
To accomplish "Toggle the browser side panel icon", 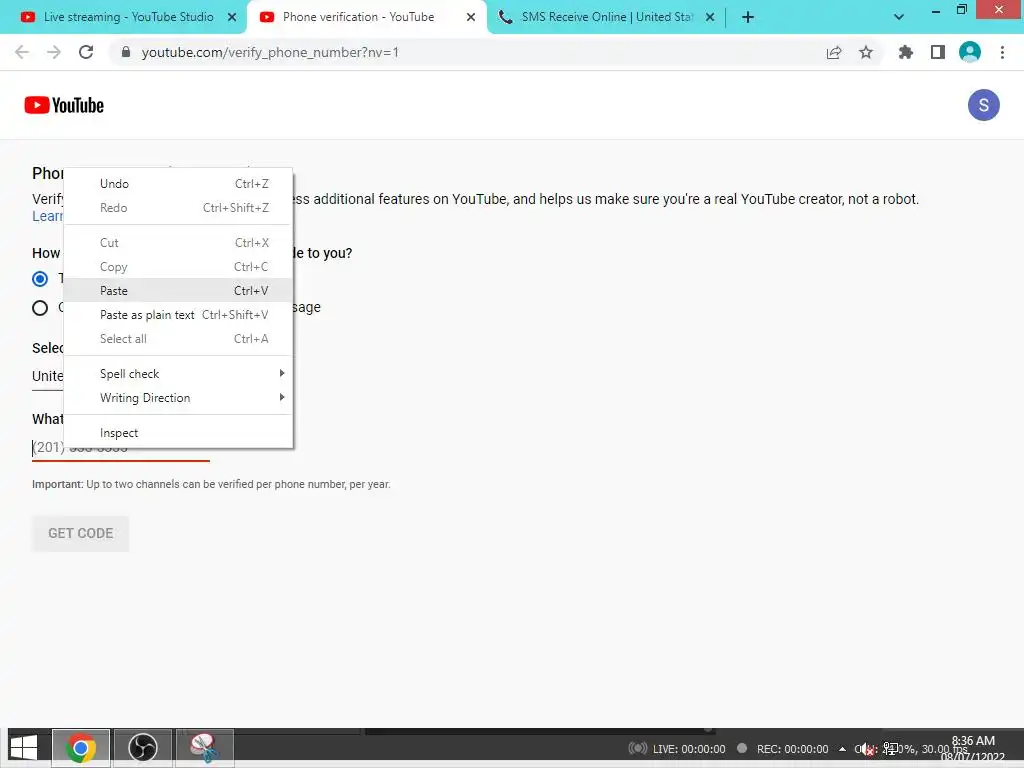I will click(x=937, y=52).
